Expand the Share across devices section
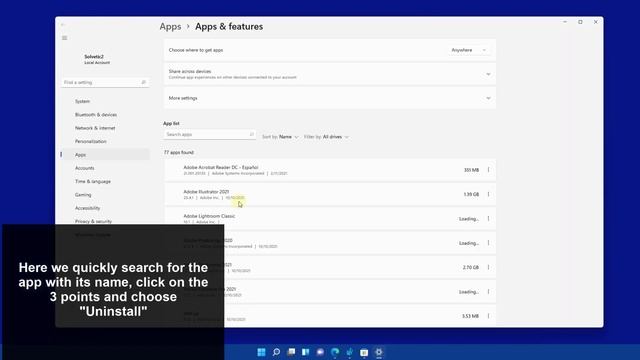640x360 pixels. [x=488, y=74]
